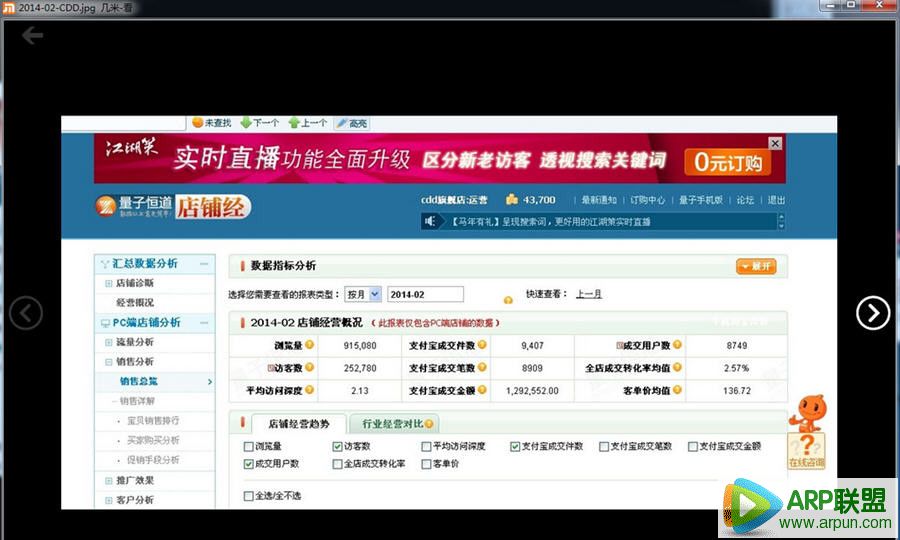Select 销售总览 in sidebar
Viewport: 900px width, 540px height.
tap(138, 381)
